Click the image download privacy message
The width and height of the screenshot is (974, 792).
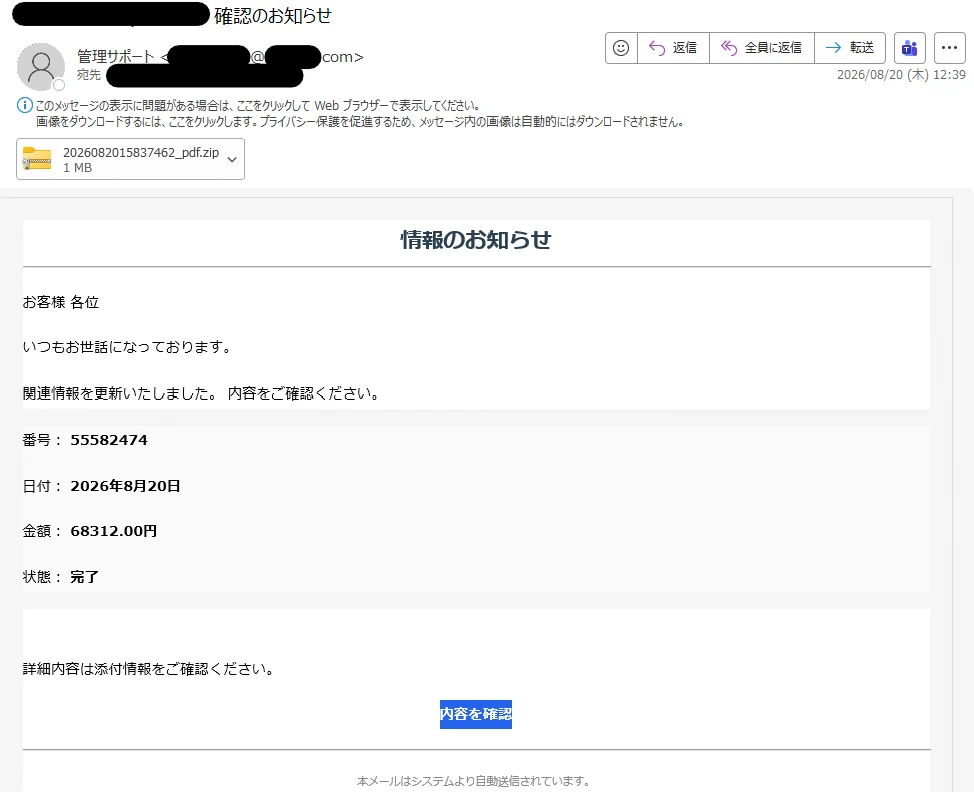point(360,122)
